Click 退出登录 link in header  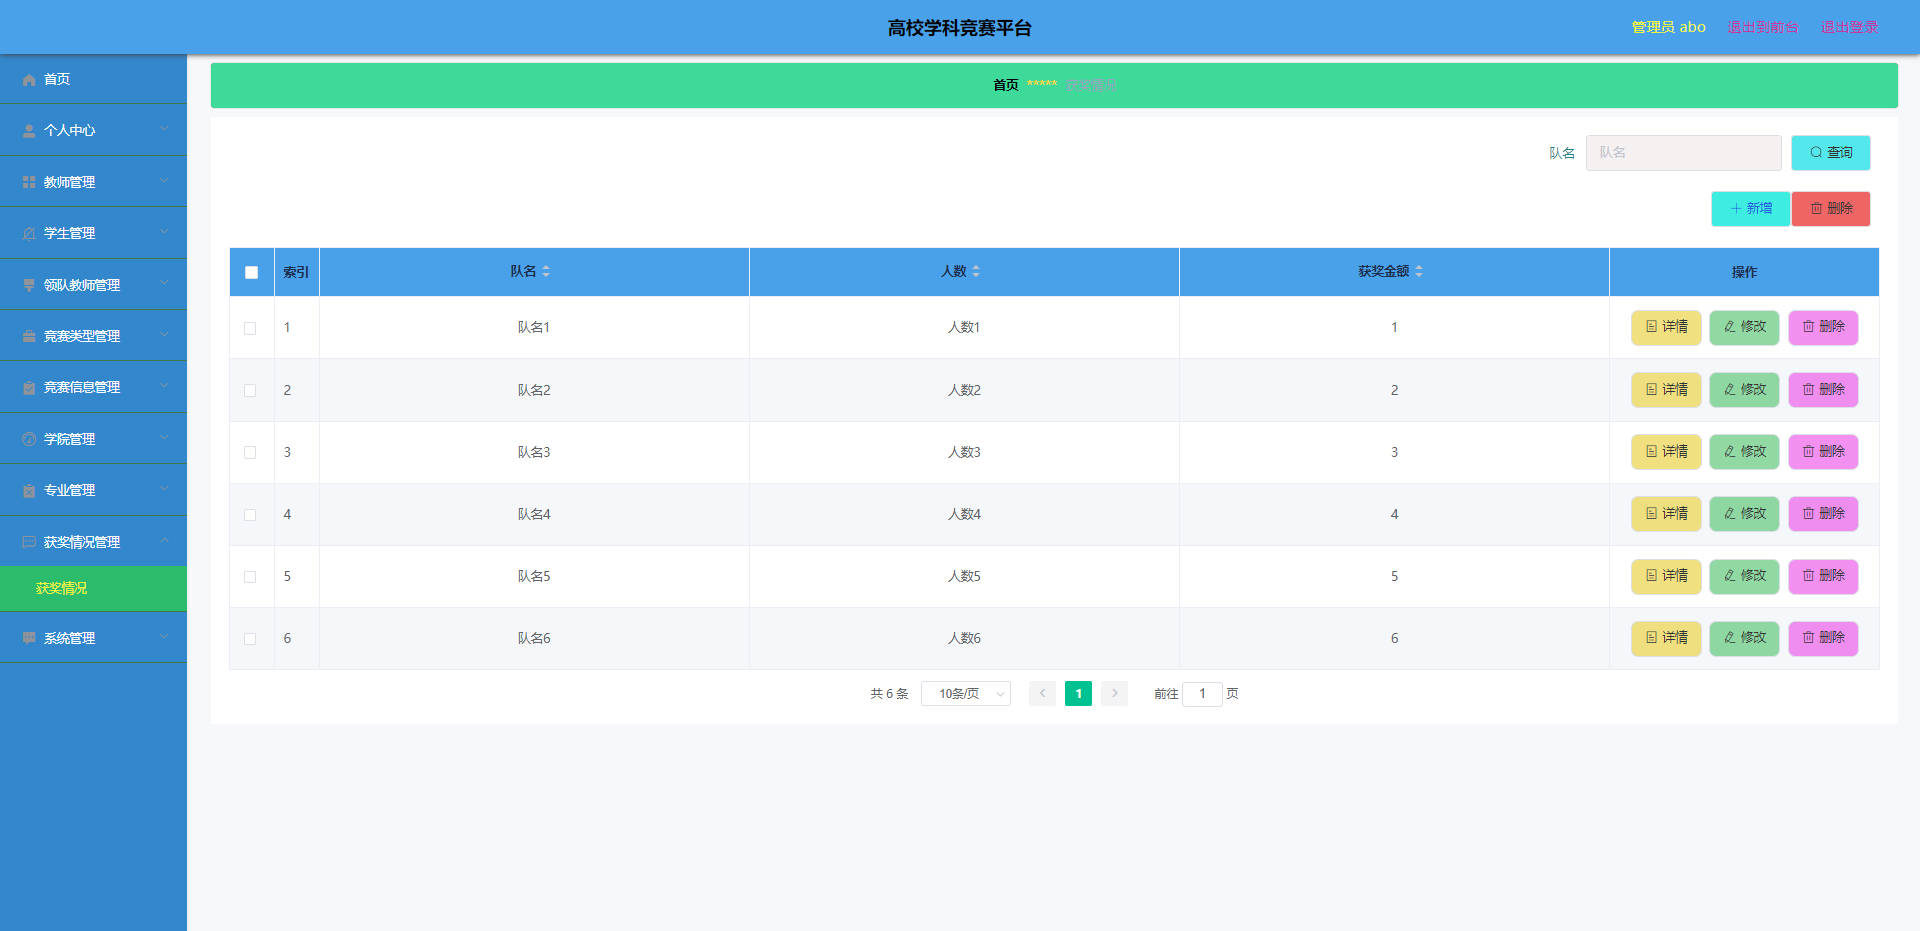[1849, 27]
